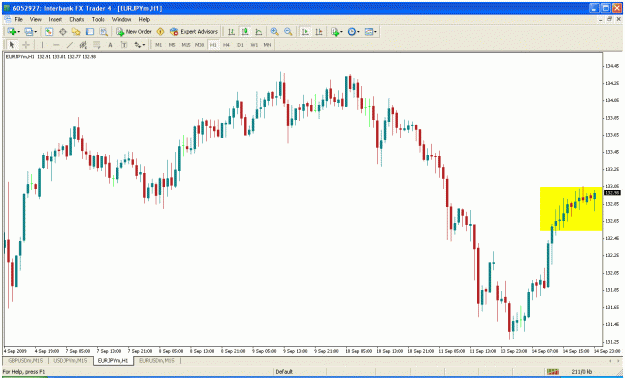Click the New Order button
The height and width of the screenshot is (378, 625).
click(x=134, y=32)
